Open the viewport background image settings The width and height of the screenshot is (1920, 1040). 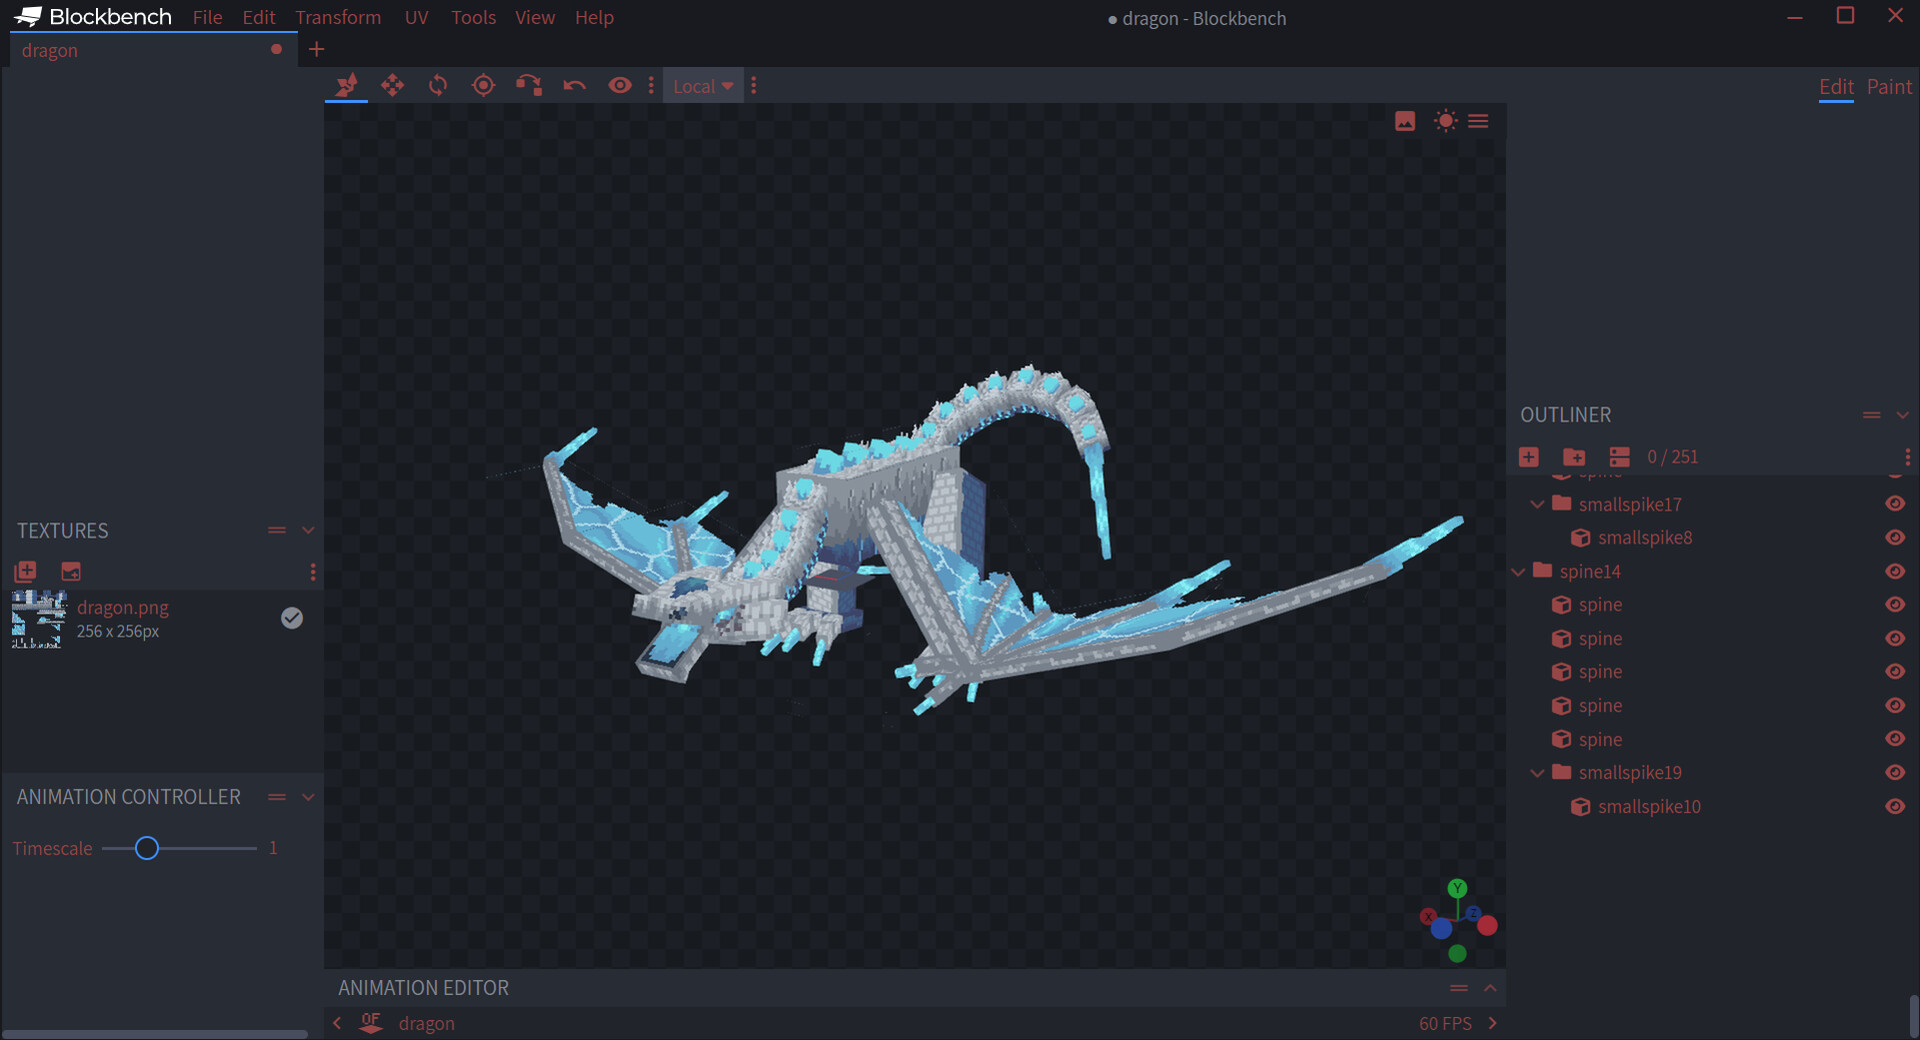coord(1405,121)
